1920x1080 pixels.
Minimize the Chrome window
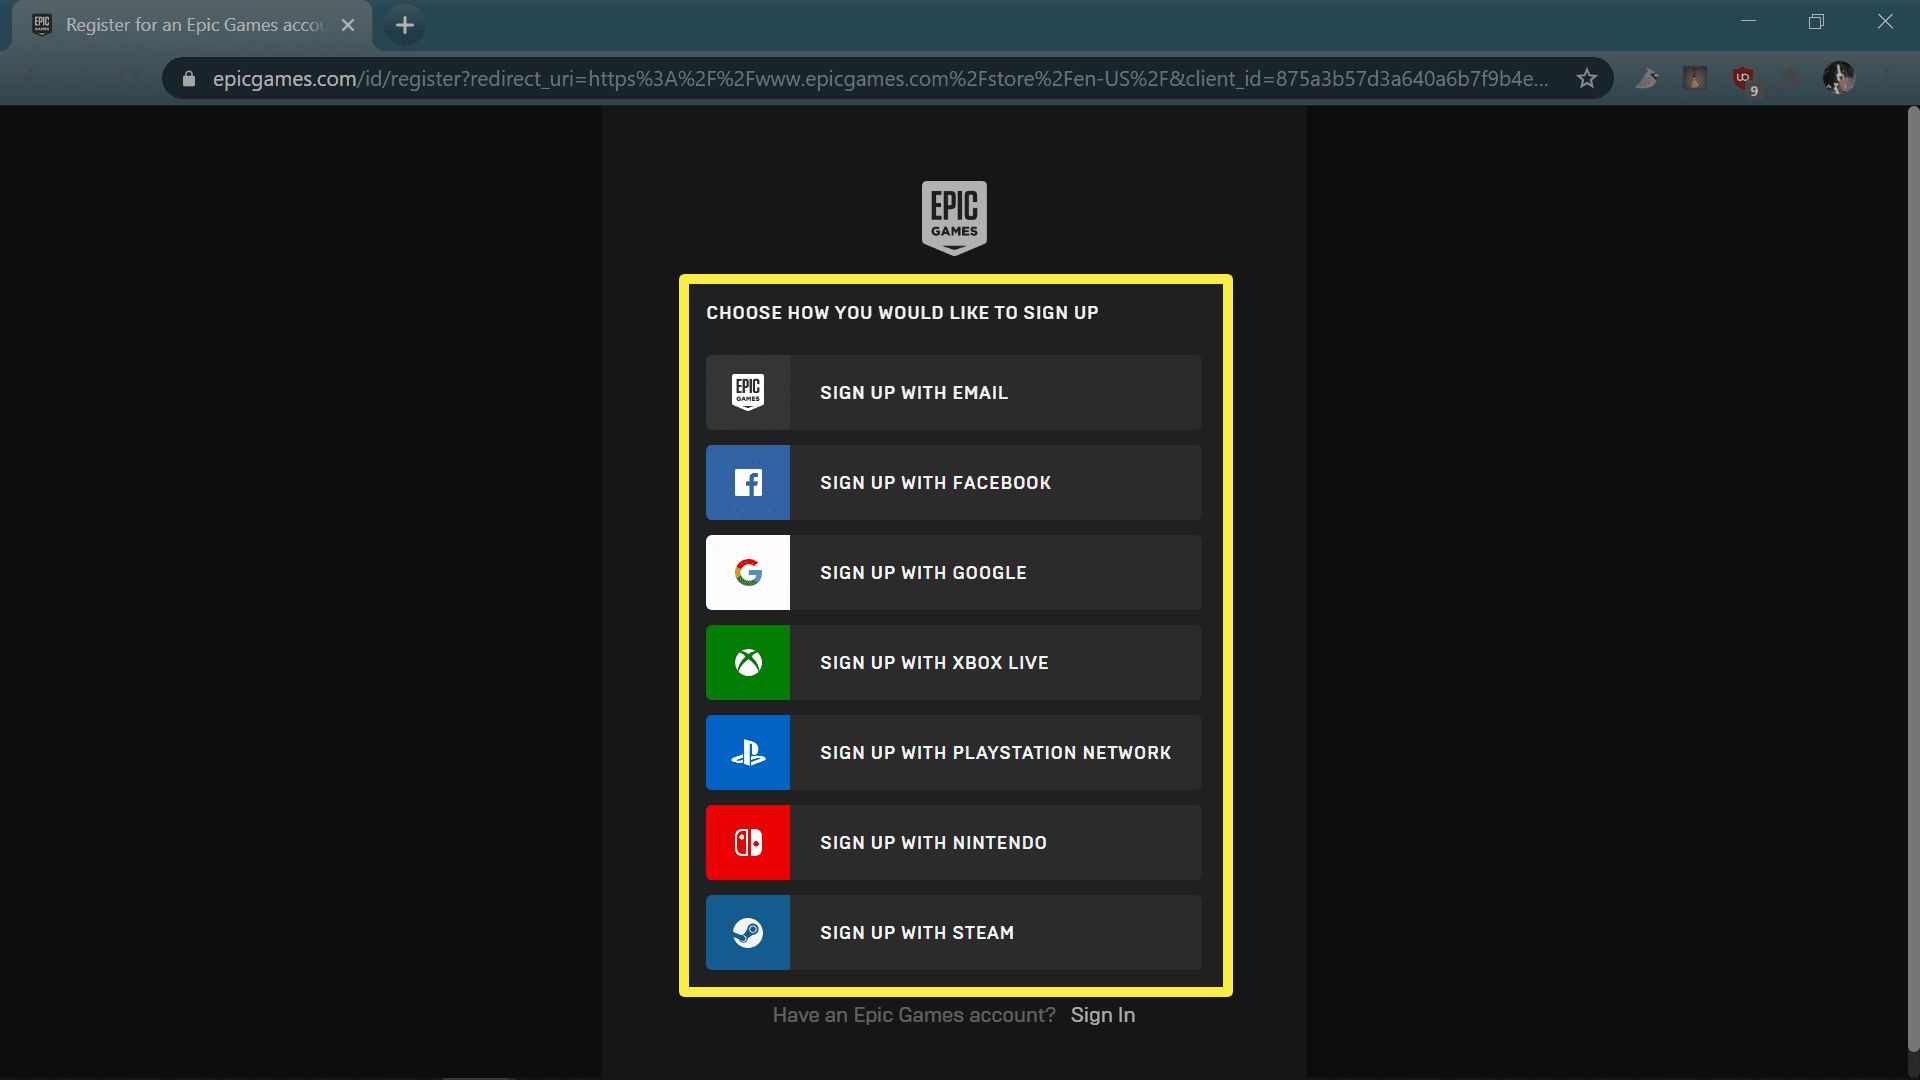1748,22
